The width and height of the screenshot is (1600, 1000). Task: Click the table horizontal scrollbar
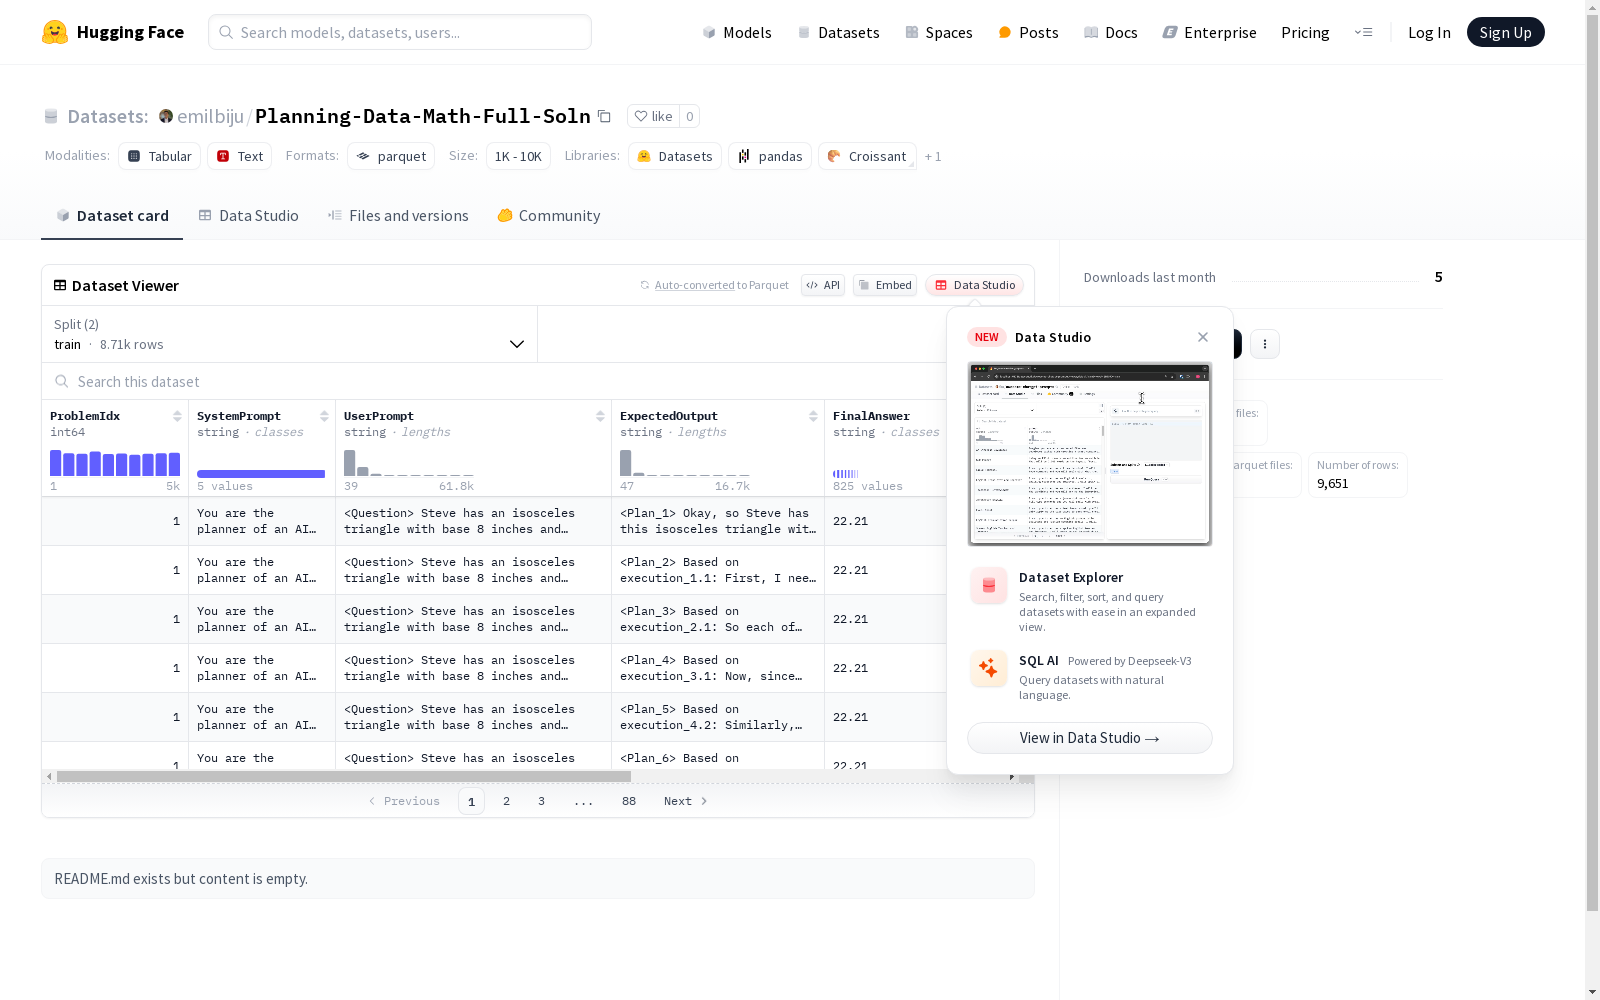coord(344,776)
